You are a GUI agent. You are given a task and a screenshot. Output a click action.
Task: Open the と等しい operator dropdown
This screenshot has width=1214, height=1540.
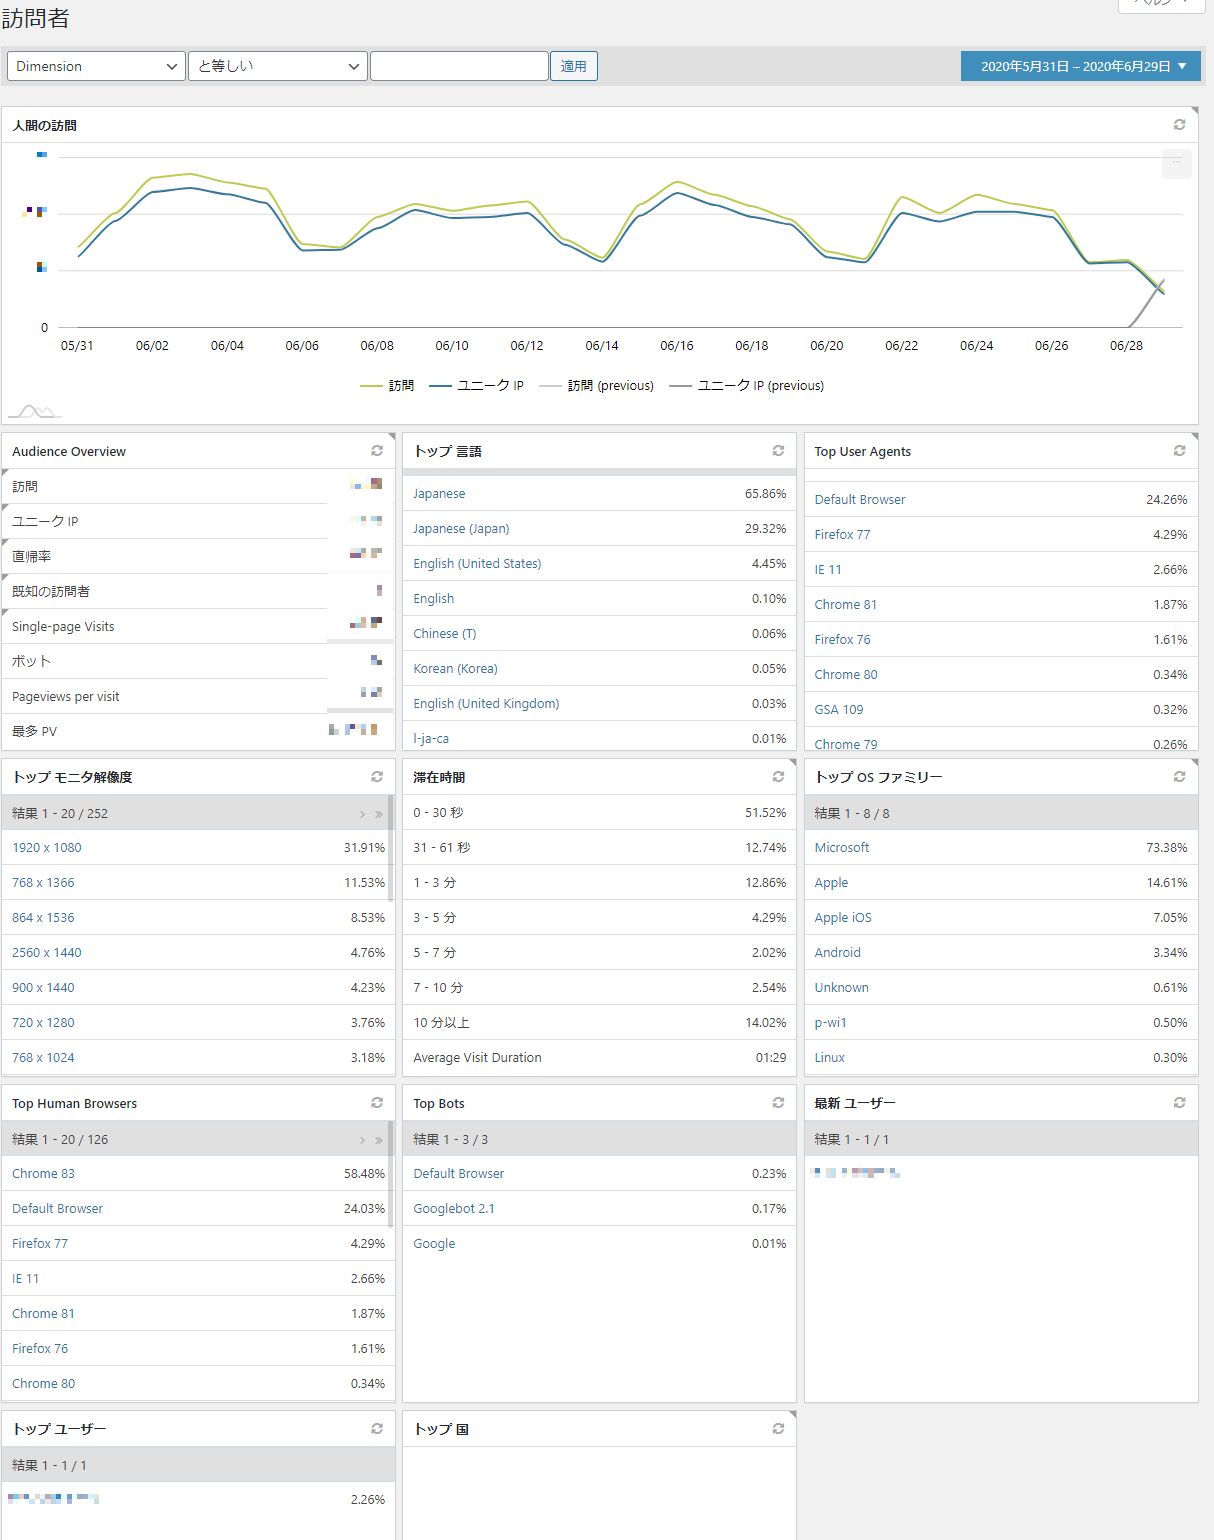coord(278,66)
